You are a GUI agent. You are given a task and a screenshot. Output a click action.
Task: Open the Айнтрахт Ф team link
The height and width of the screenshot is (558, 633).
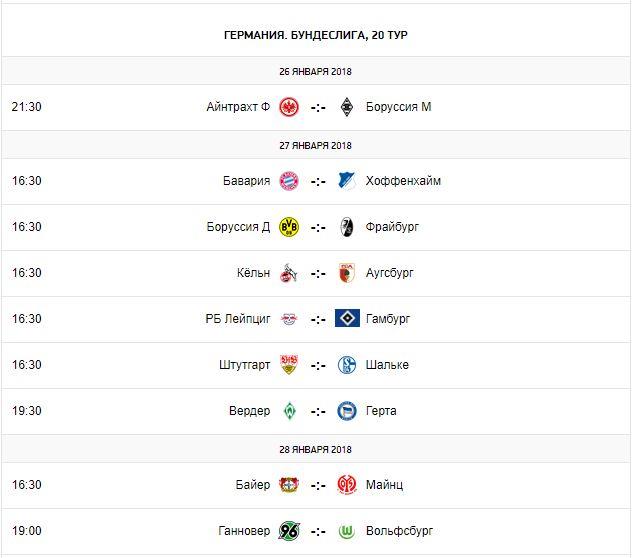[238, 107]
